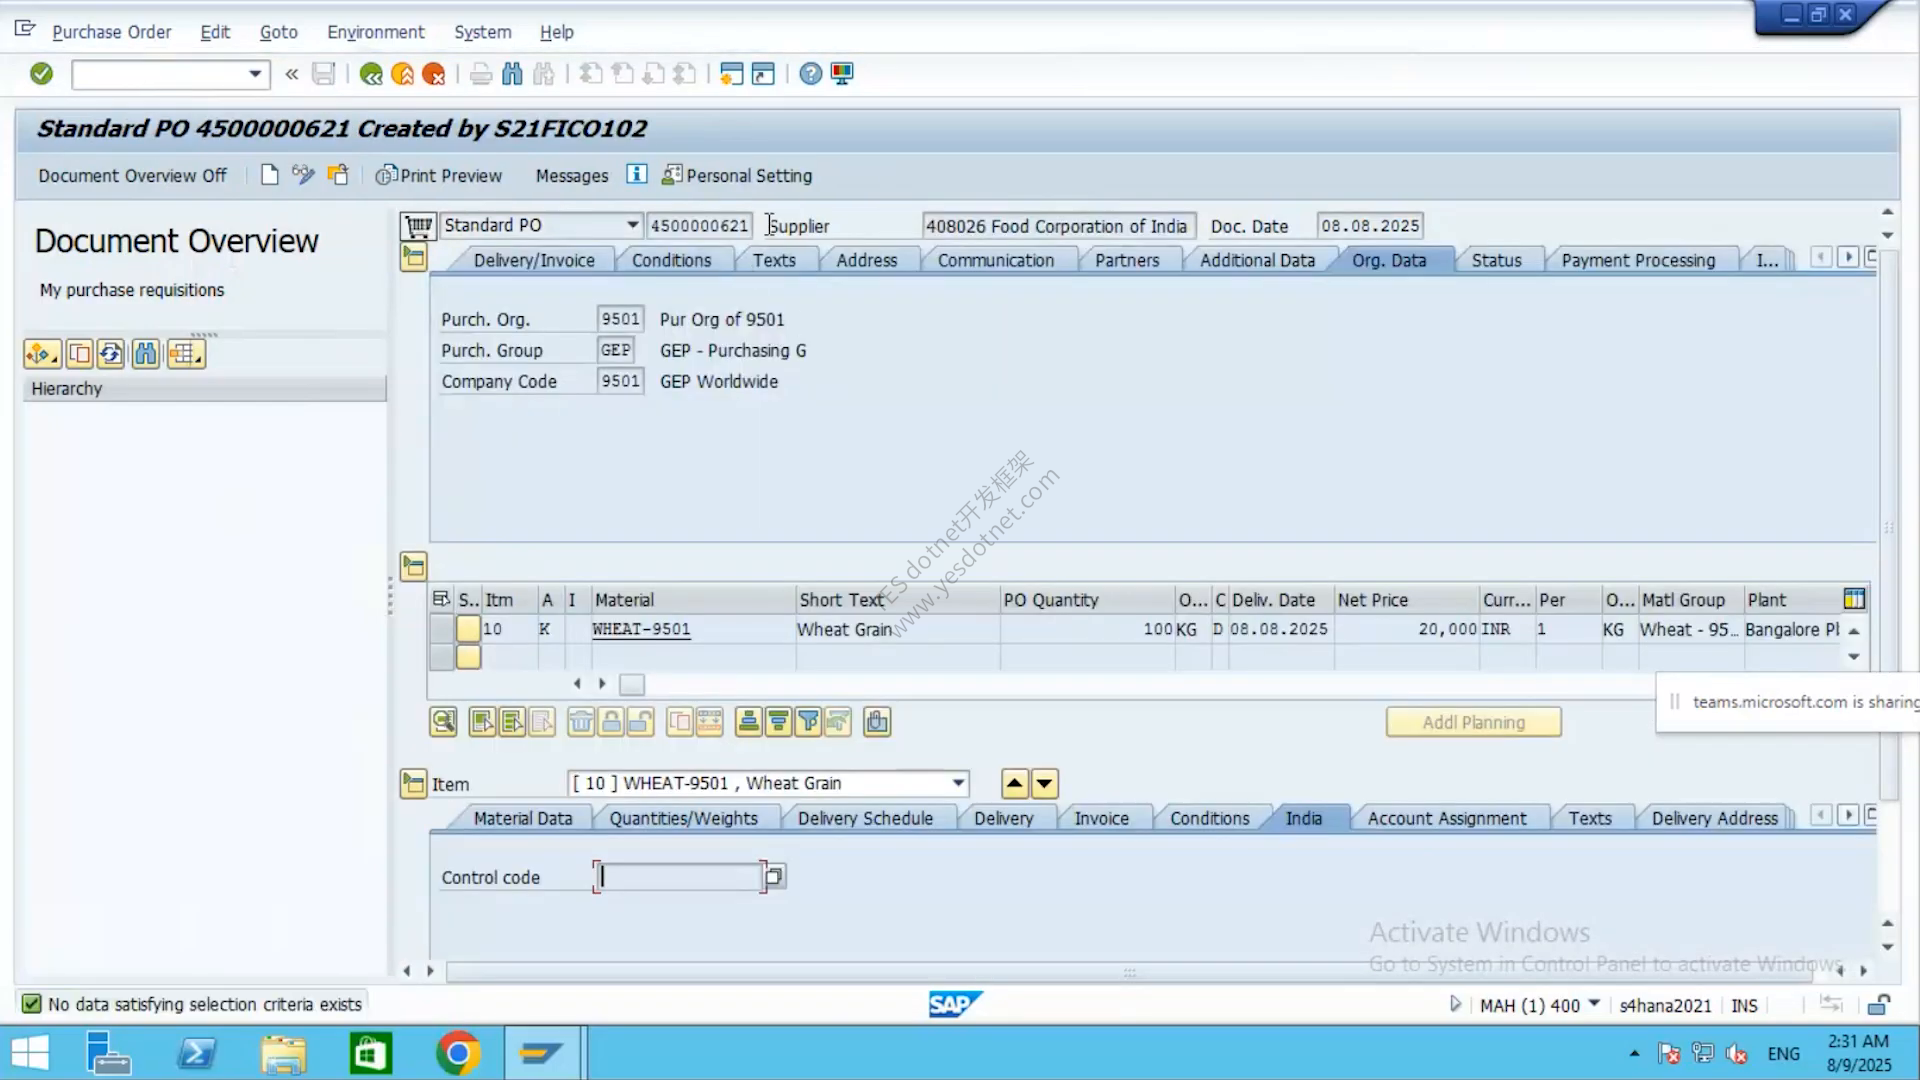Click the hand-with-clip icon in item toolbar
This screenshot has width=1920, height=1080.
pyautogui.click(x=877, y=722)
